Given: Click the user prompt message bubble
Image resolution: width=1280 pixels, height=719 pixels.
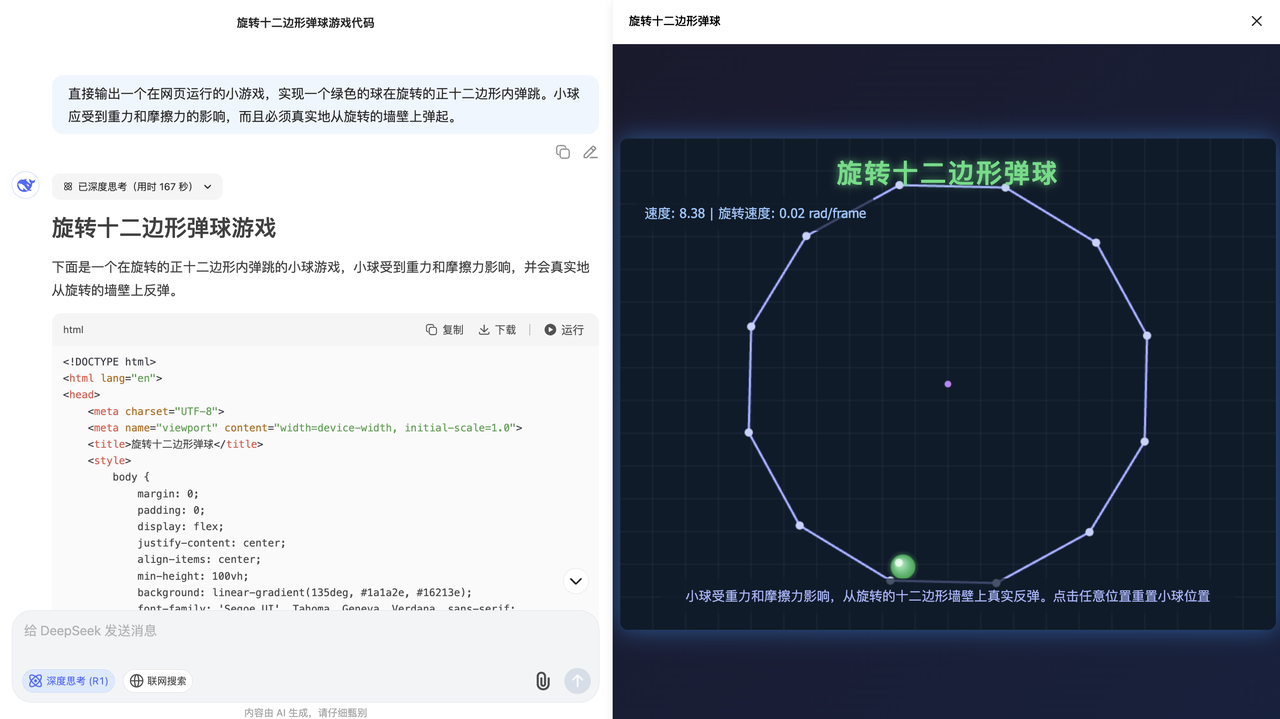Looking at the screenshot, I should (325, 105).
